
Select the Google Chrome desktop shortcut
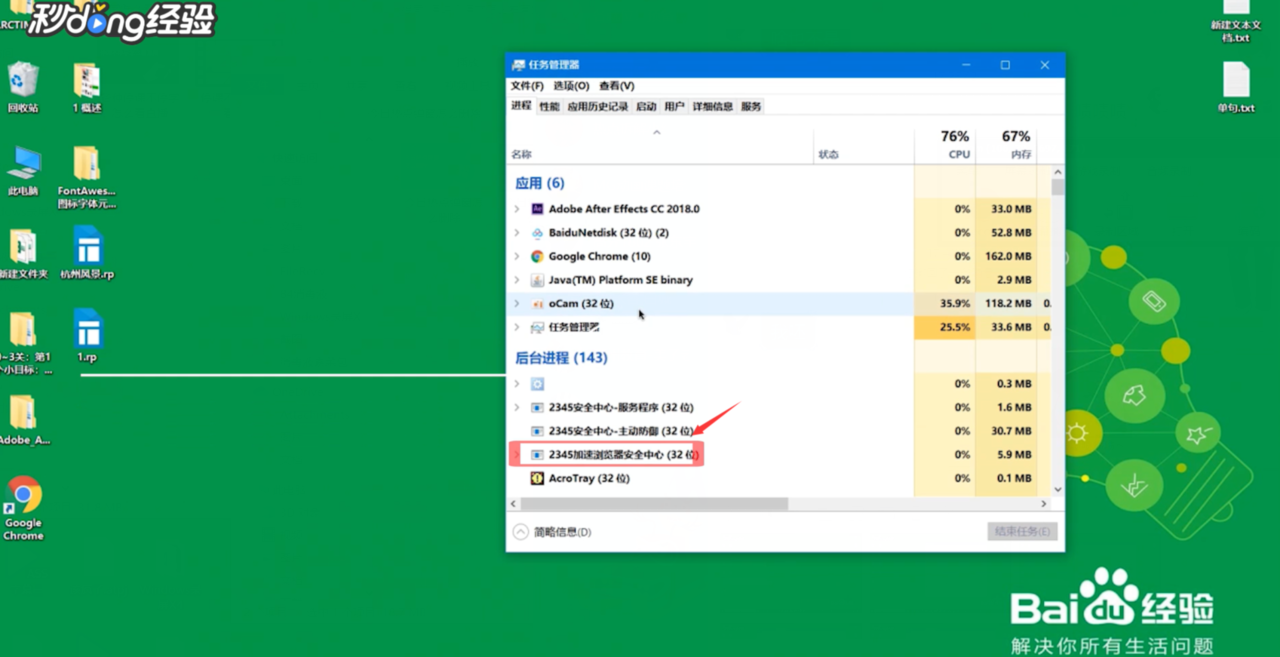coord(23,509)
